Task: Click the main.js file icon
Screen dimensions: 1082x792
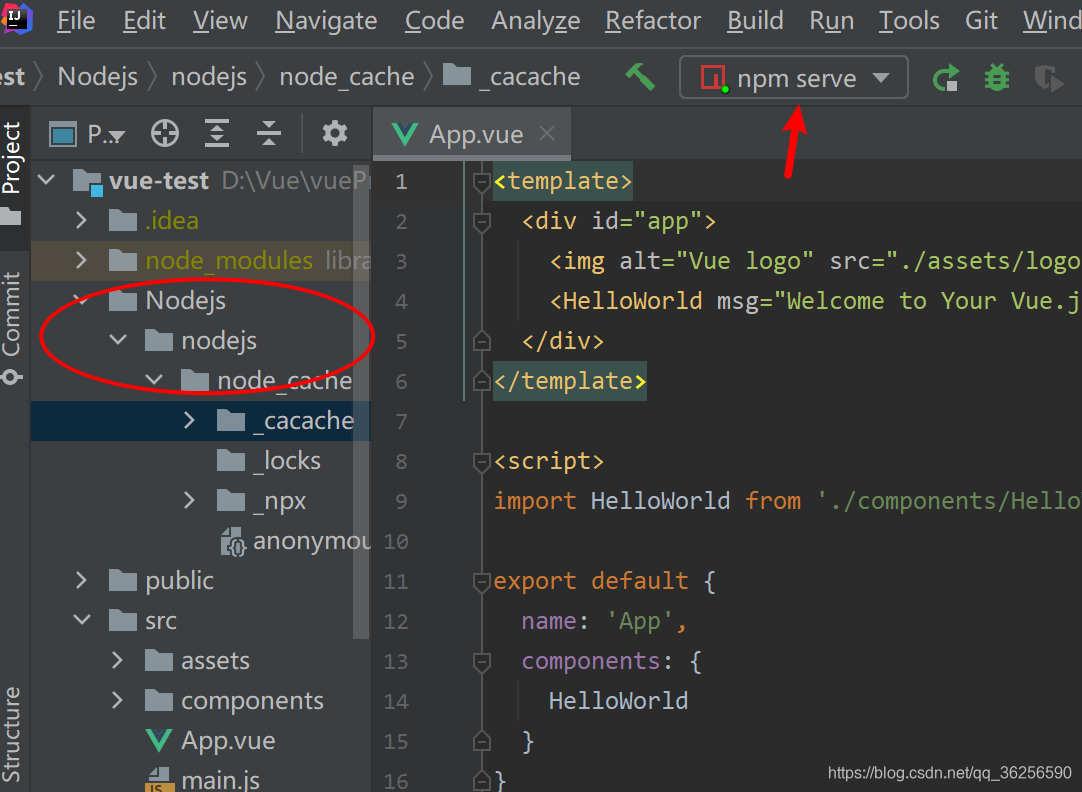Action: [159, 780]
